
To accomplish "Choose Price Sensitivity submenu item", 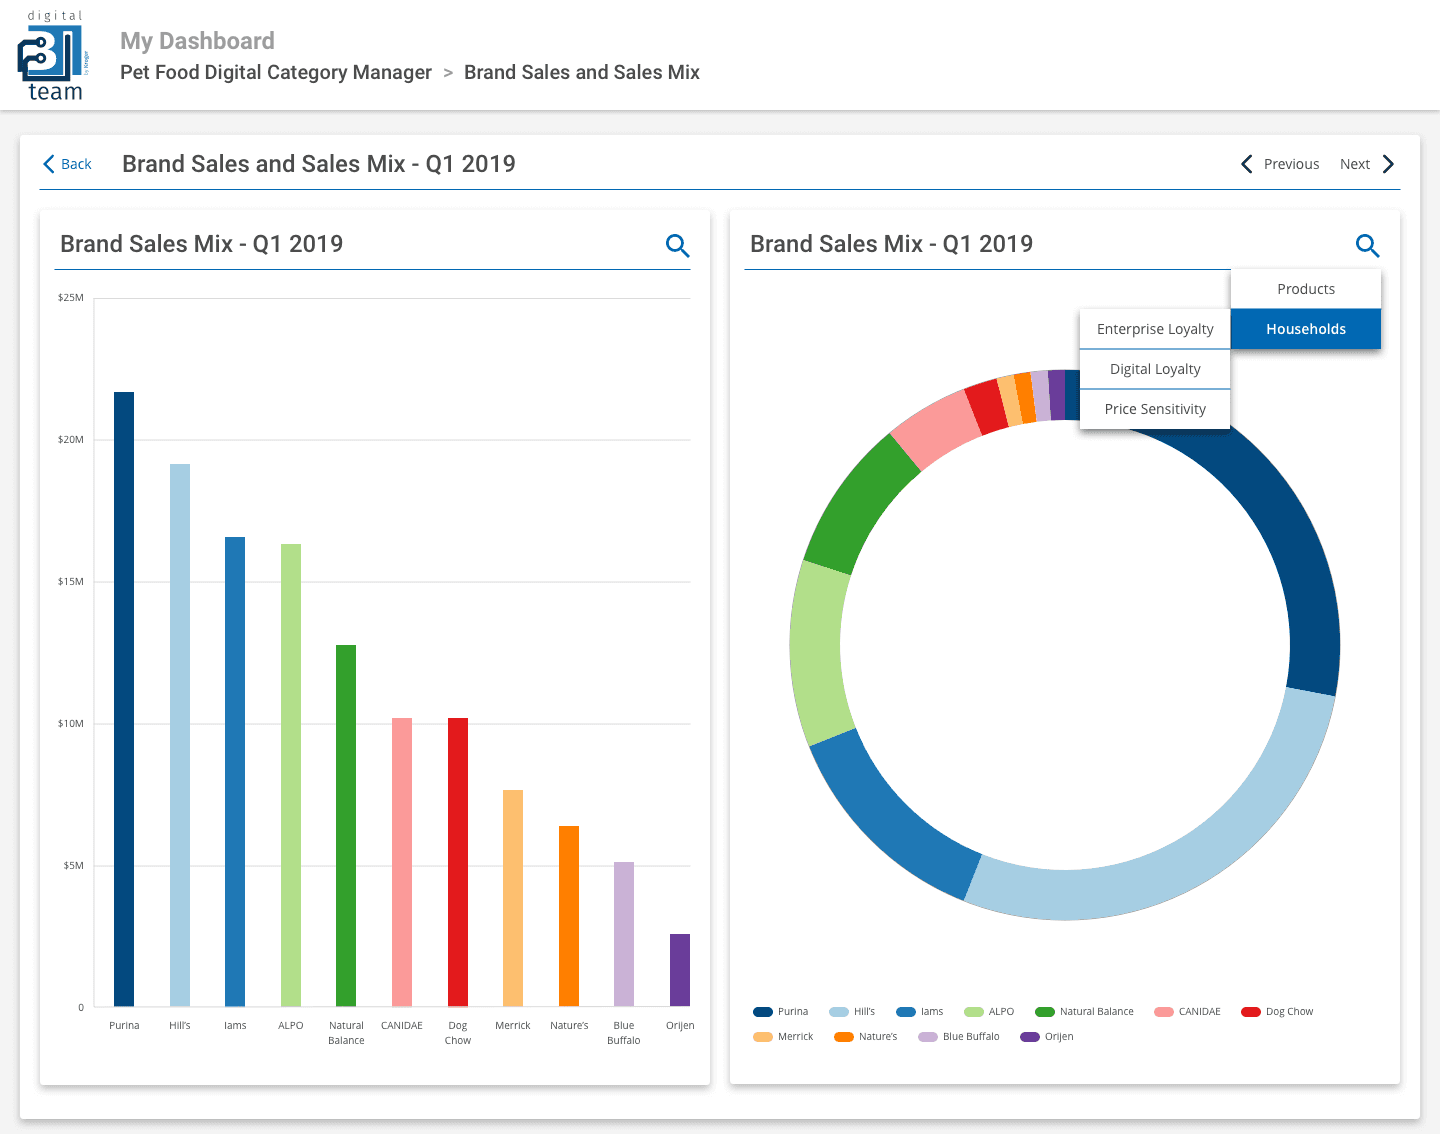I will pyautogui.click(x=1155, y=409).
